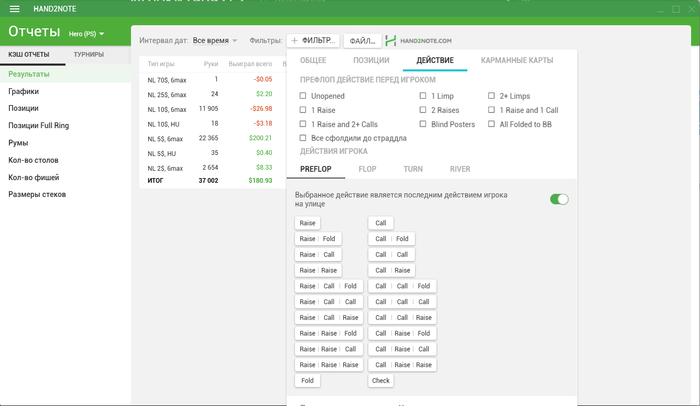Click the Raise | Raise | Raise button
The height and width of the screenshot is (406, 700).
pos(329,365)
